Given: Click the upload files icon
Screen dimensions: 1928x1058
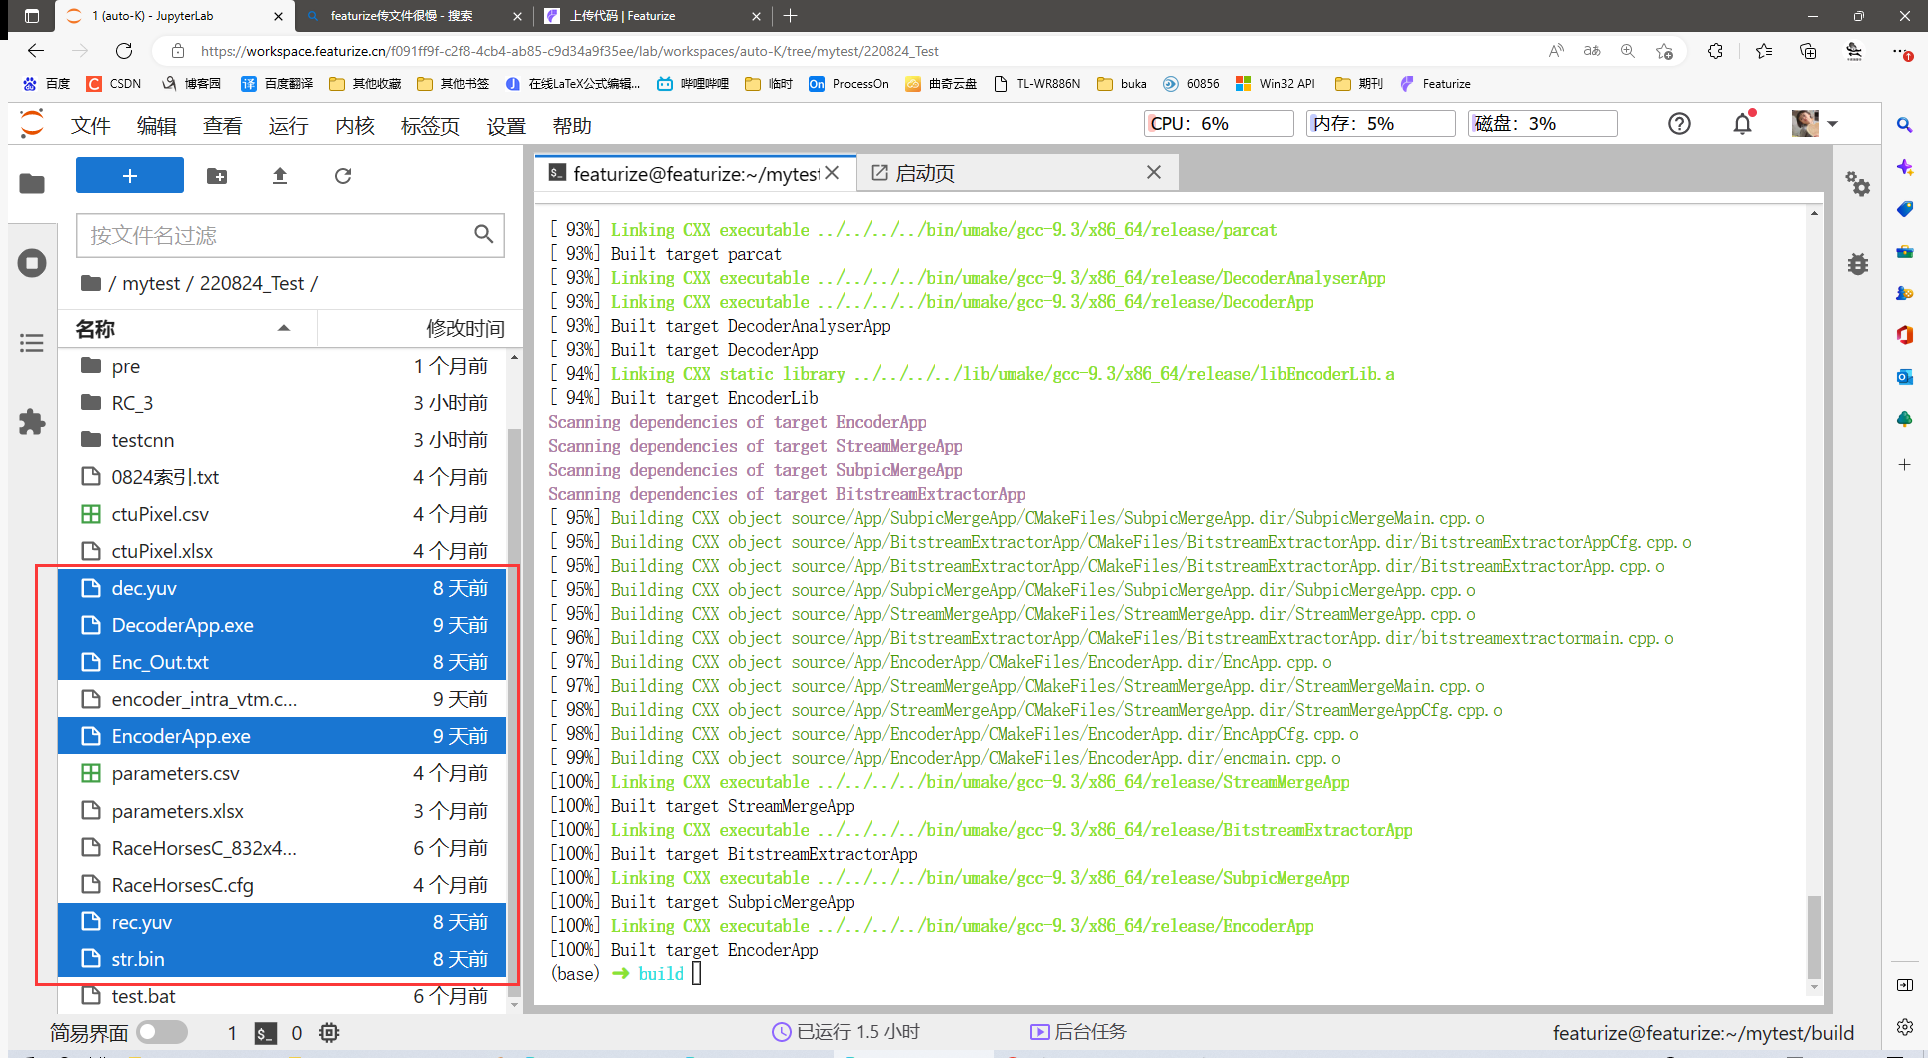Looking at the screenshot, I should tap(280, 176).
